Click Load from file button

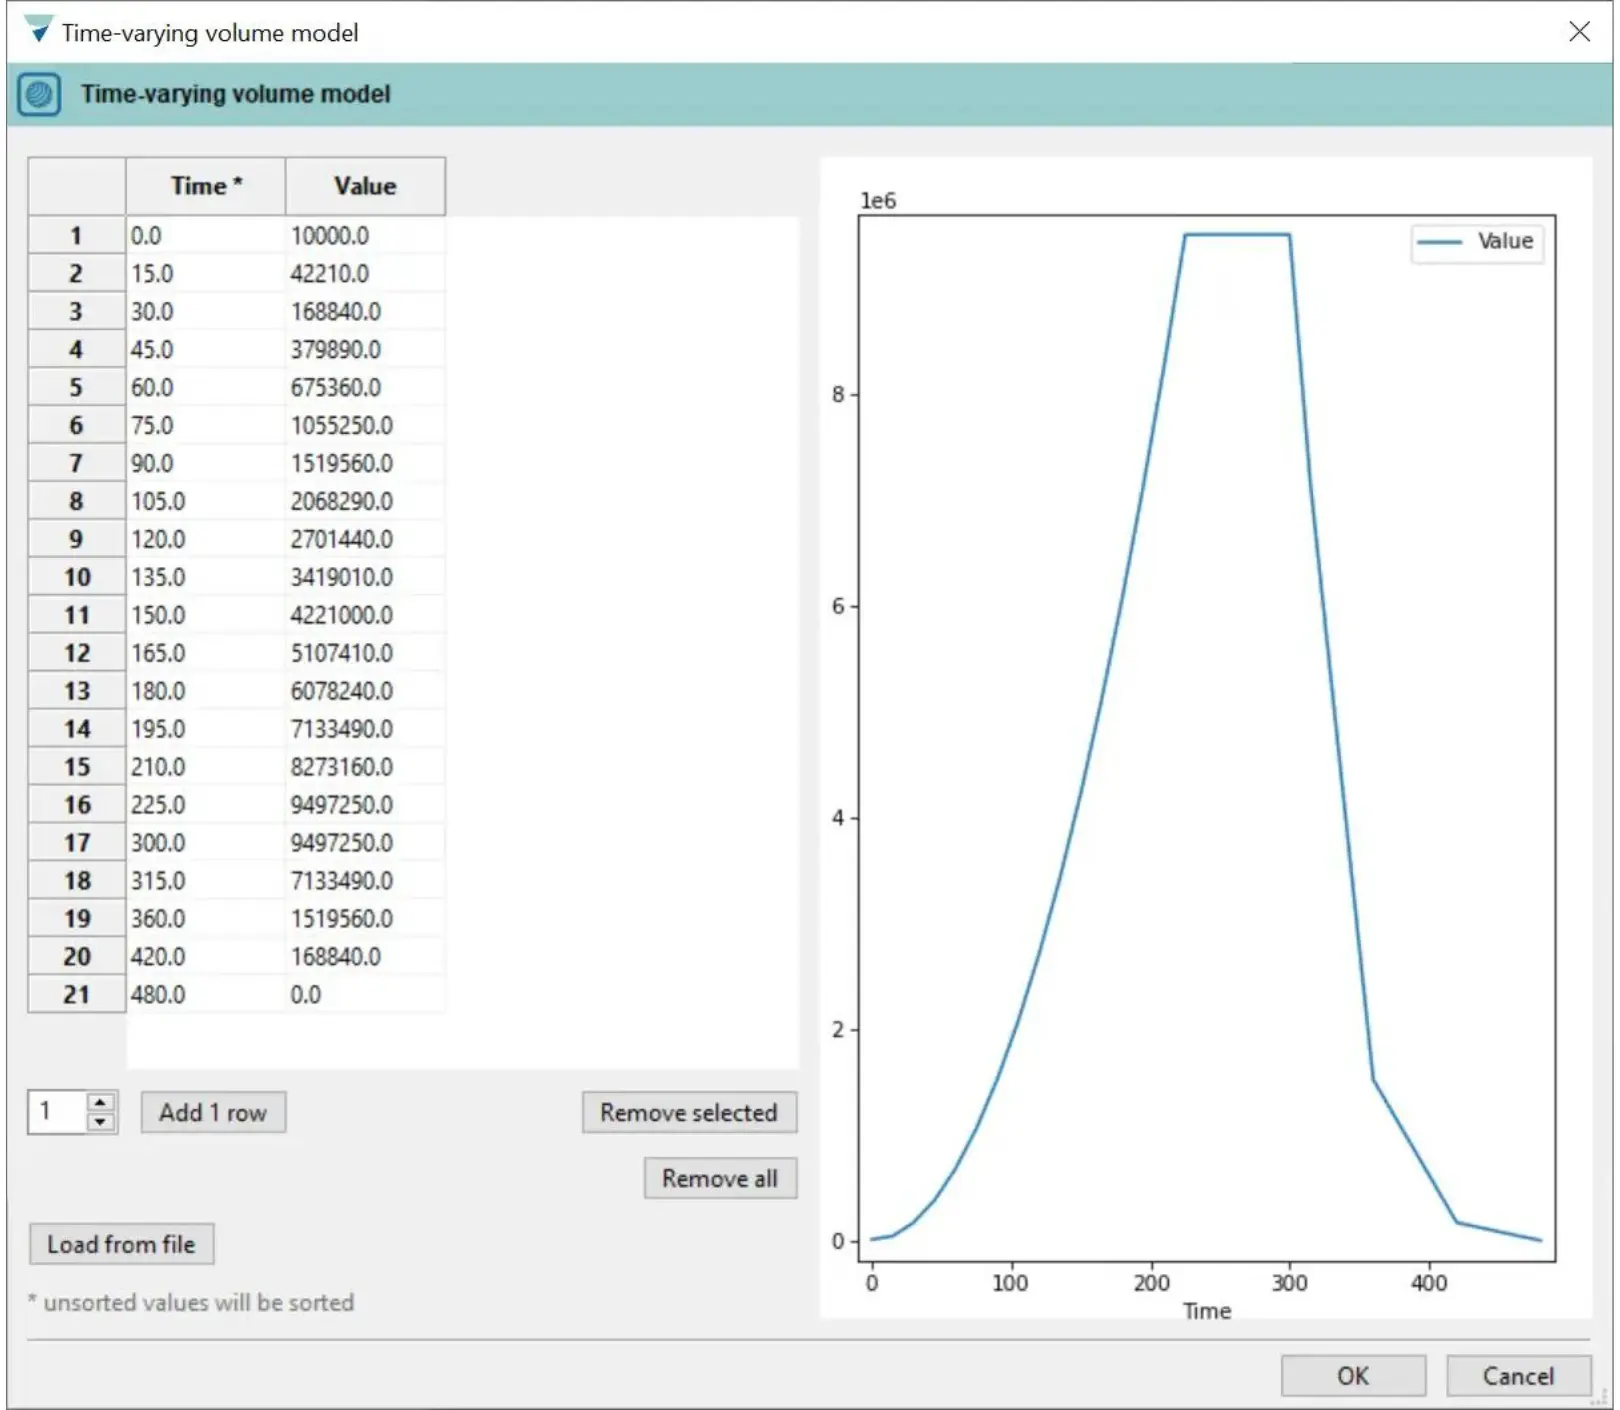tap(121, 1244)
